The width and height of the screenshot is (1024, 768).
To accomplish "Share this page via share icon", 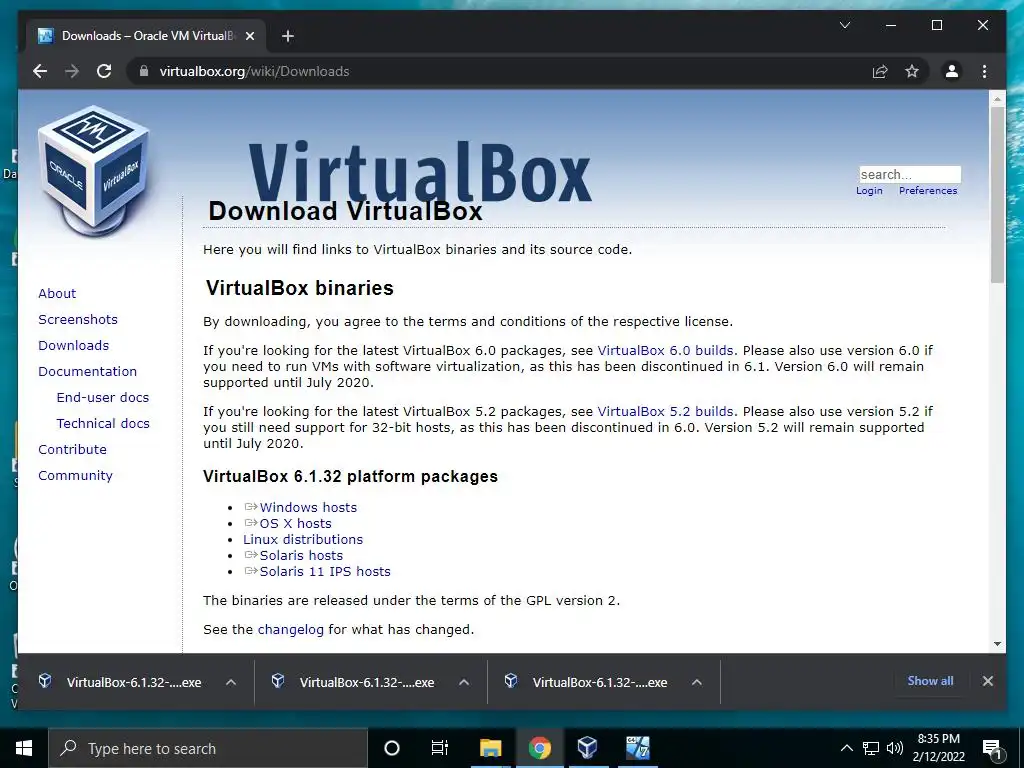I will [880, 71].
